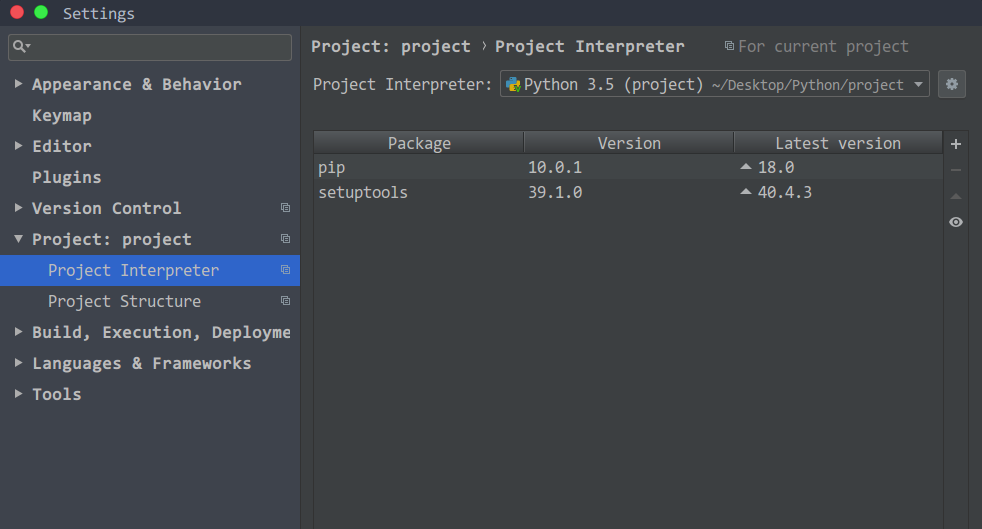Click the upgrade package arrow icon

(x=956, y=196)
